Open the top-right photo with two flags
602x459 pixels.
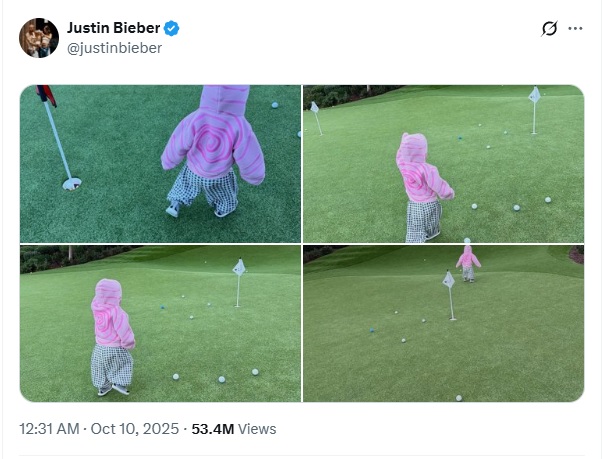(x=443, y=164)
